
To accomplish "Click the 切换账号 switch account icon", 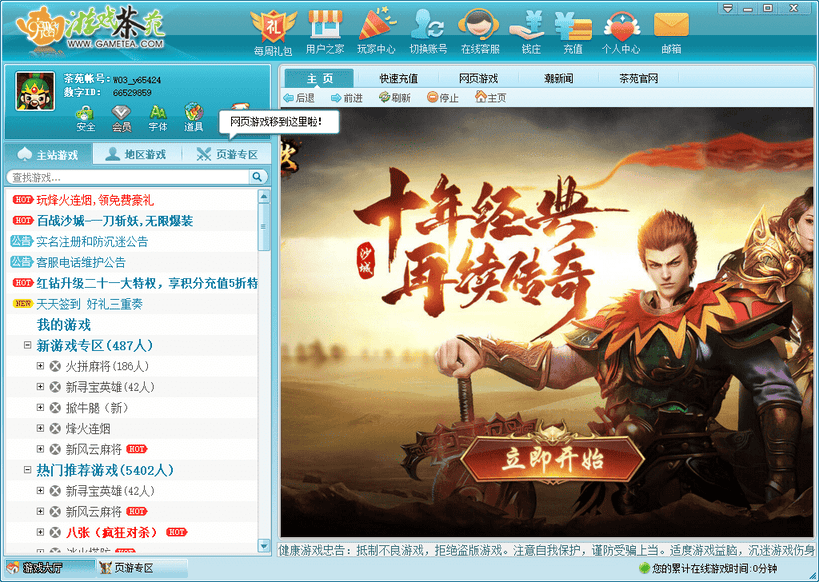I will [x=428, y=26].
